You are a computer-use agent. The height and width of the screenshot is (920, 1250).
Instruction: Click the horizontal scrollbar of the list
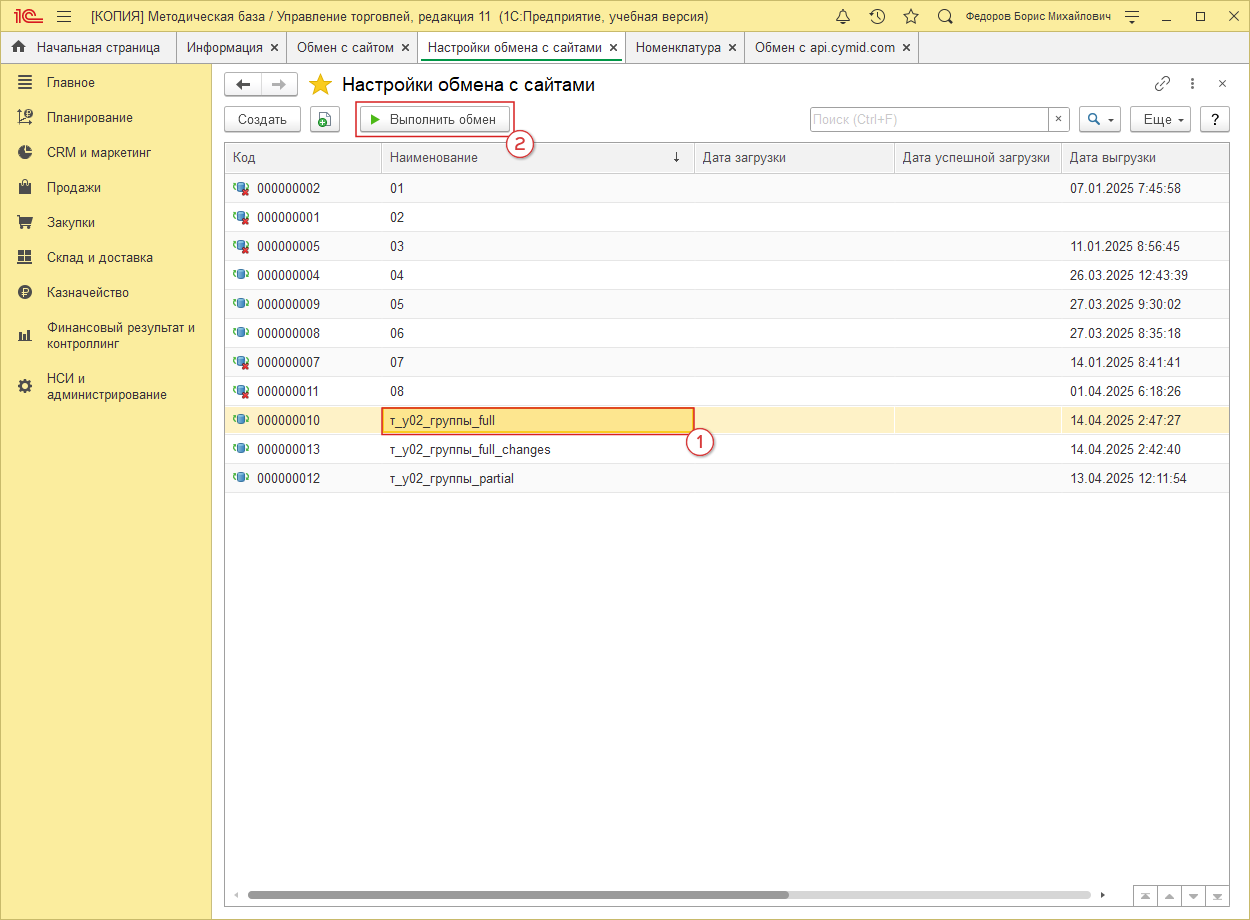tap(518, 895)
